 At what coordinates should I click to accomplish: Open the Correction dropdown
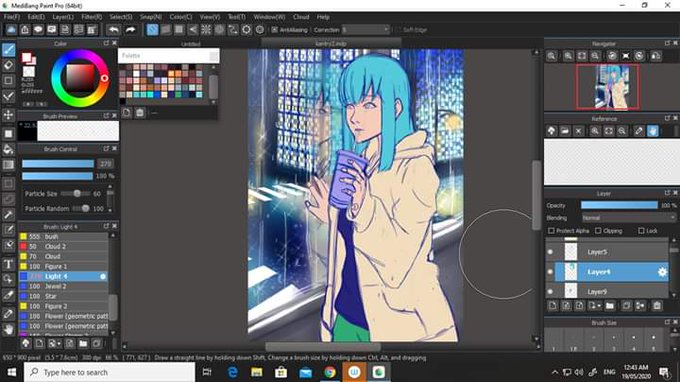pyautogui.click(x=365, y=29)
